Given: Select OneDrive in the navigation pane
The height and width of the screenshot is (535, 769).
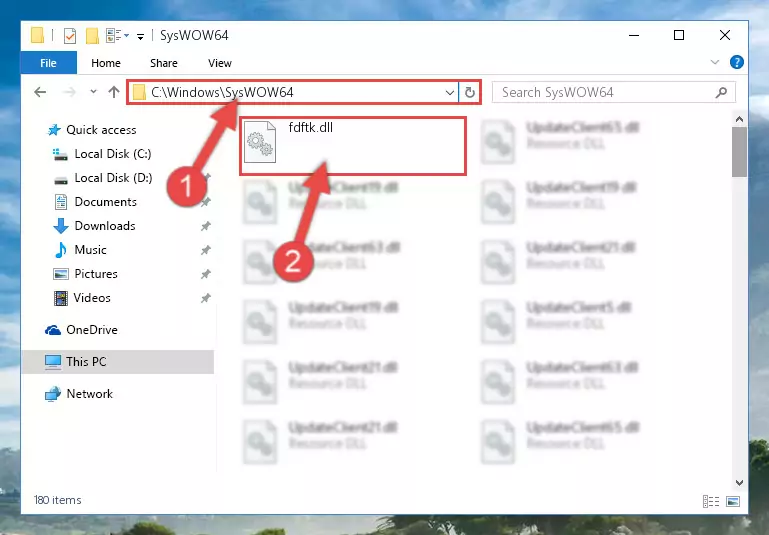Looking at the screenshot, I should click(x=92, y=330).
